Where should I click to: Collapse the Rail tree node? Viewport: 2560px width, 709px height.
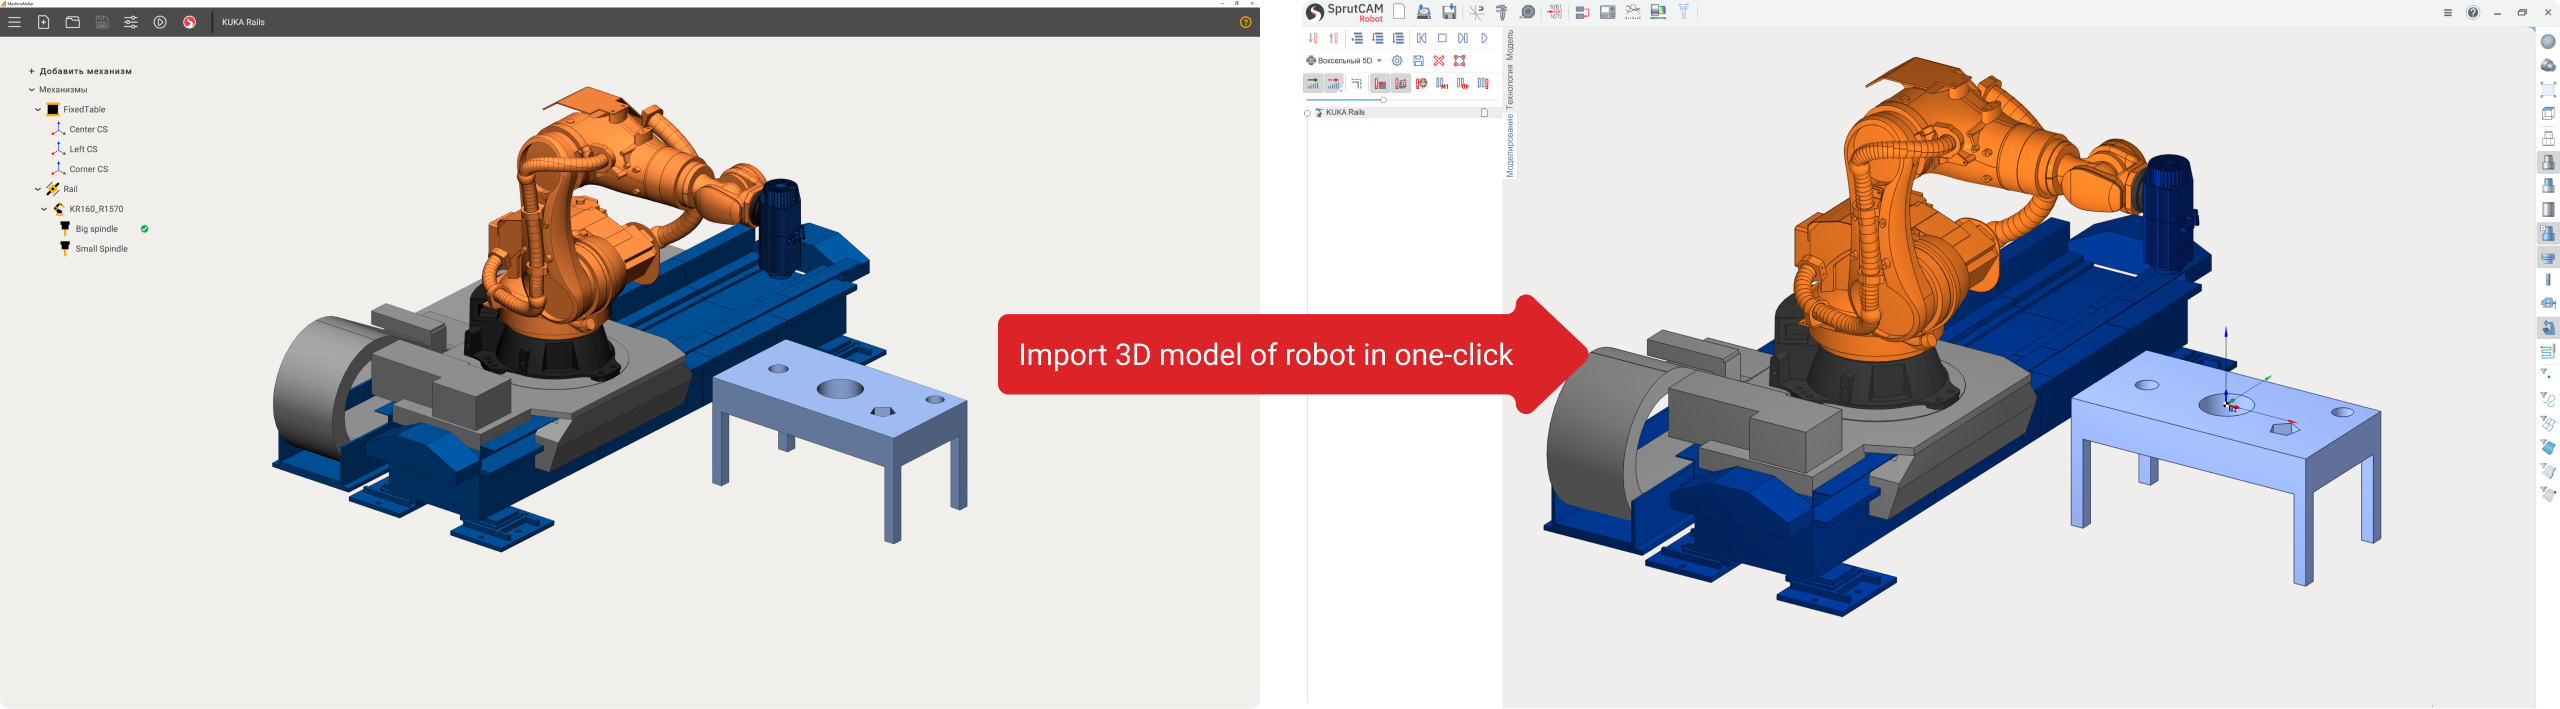click(38, 189)
